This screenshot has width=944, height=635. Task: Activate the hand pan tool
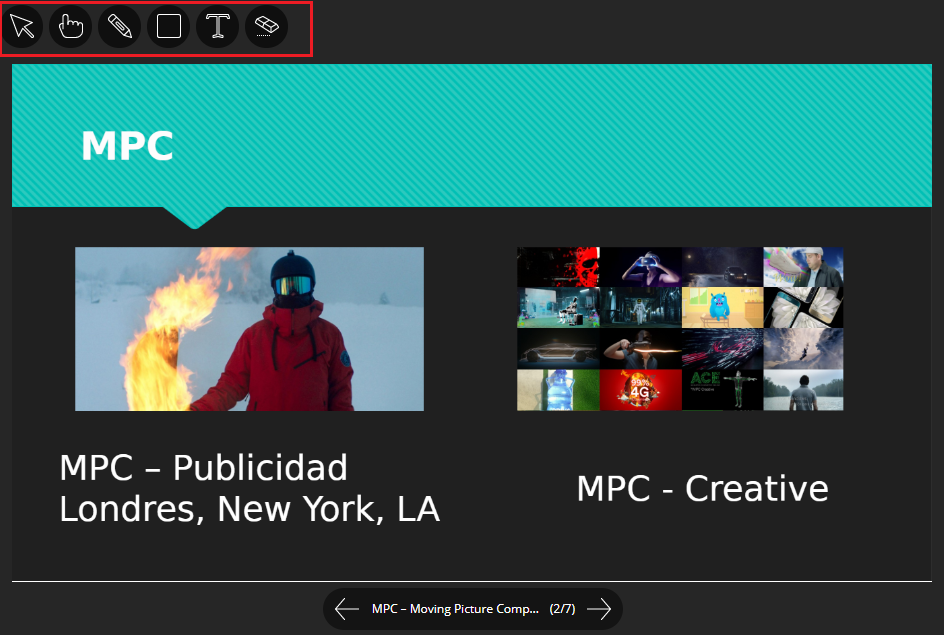pos(70,26)
